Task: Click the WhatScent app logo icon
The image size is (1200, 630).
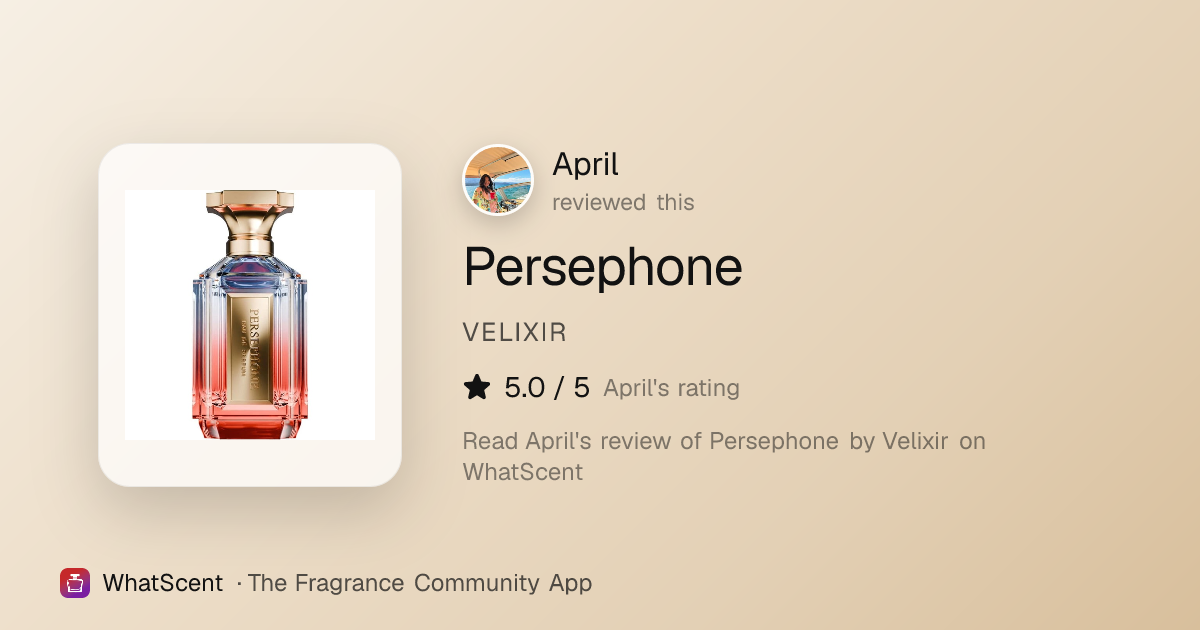Action: [x=75, y=583]
